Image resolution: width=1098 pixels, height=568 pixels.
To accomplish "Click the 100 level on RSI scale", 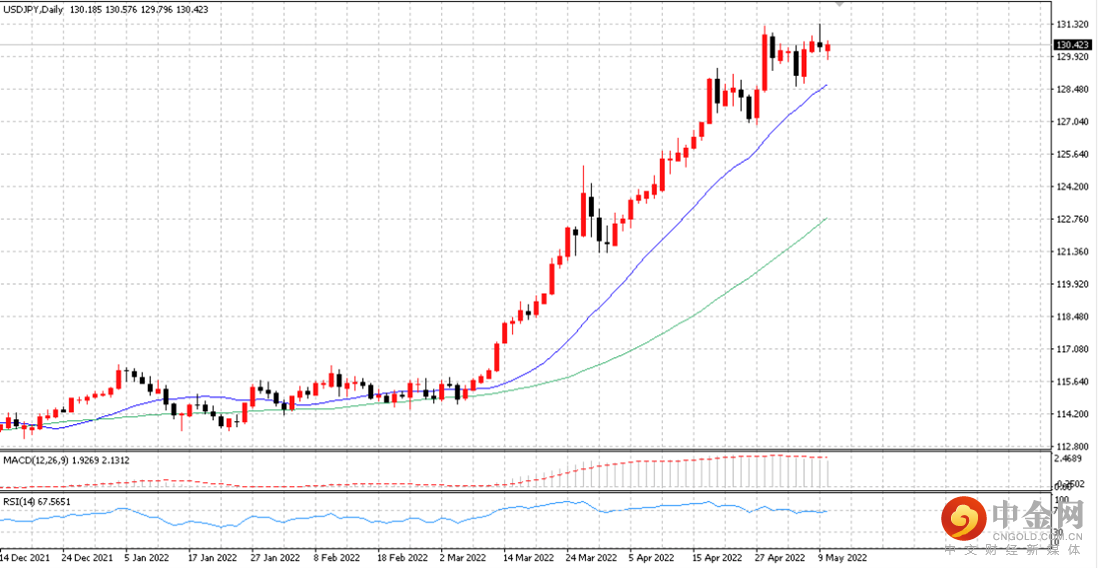I will 1062,499.
